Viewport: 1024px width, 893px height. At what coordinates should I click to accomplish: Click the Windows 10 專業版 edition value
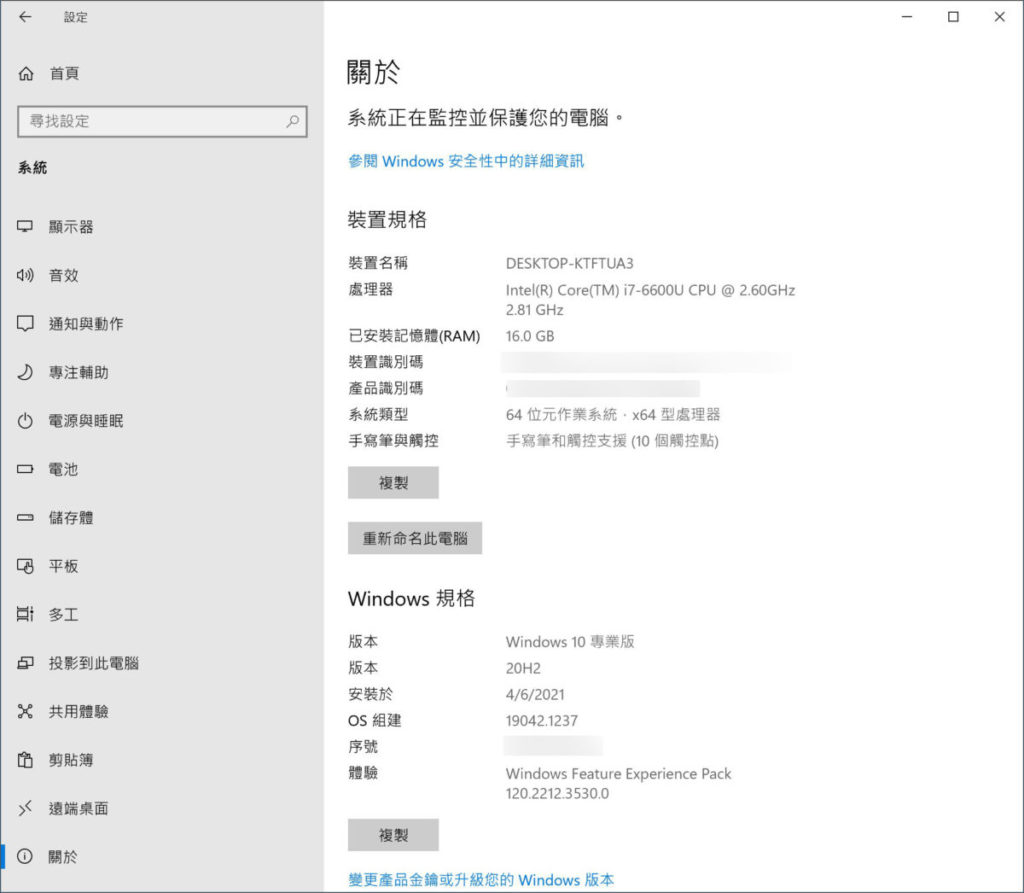tap(570, 641)
